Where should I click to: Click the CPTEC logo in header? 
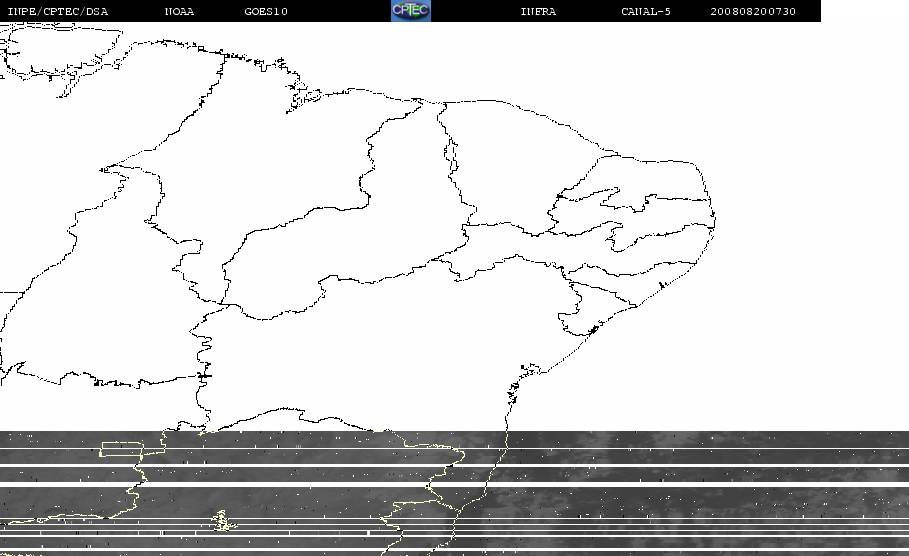coord(411,10)
